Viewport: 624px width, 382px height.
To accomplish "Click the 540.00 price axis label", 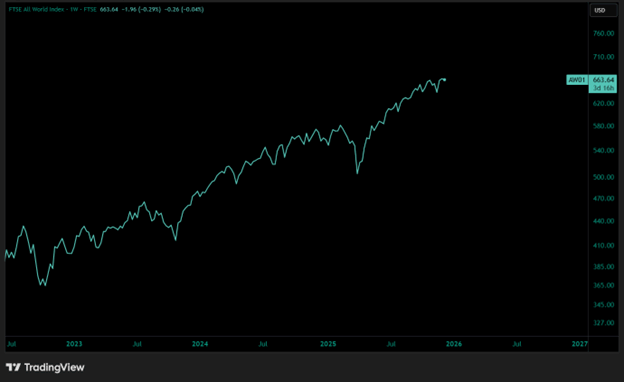I will [x=603, y=150].
